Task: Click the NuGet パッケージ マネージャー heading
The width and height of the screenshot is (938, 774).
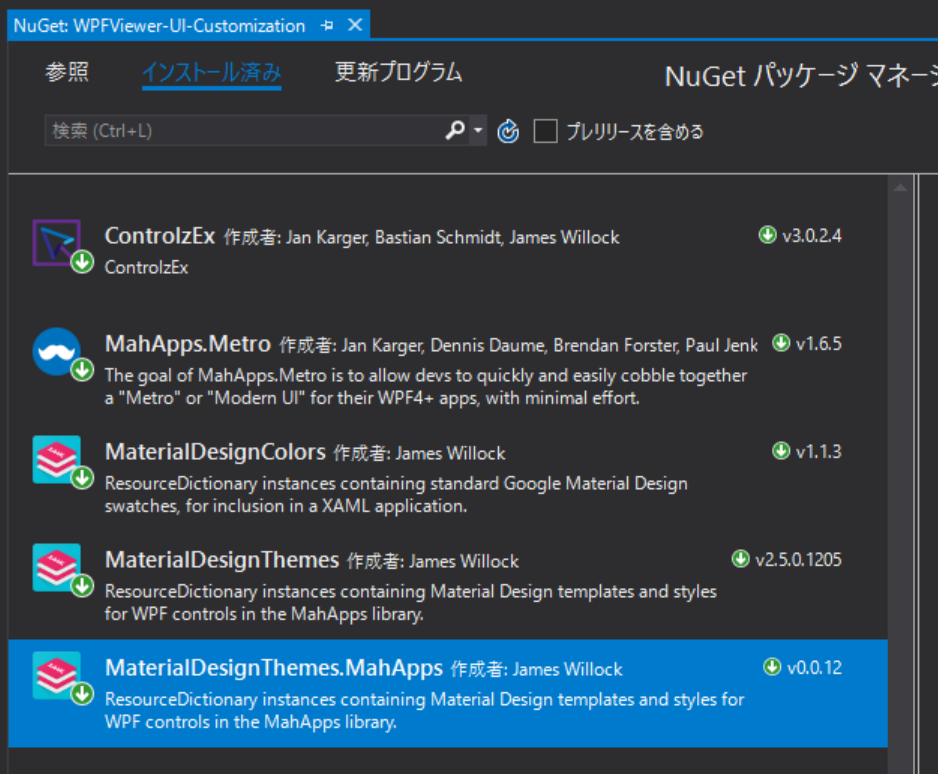Action: pyautogui.click(x=801, y=76)
